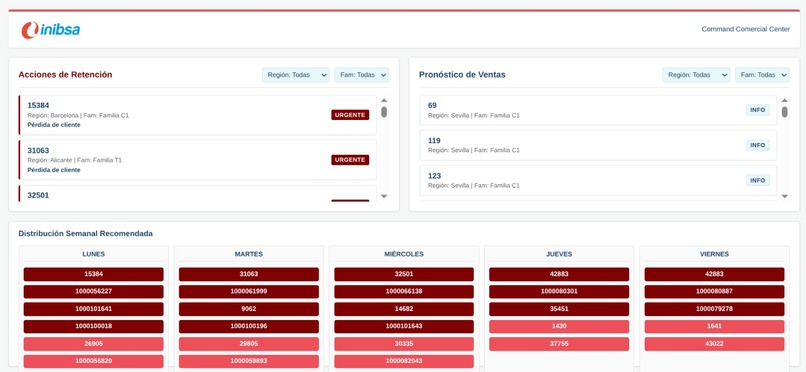Expand Región filter in Pronóstico de Ventas
The image size is (806, 372).
(x=696, y=75)
